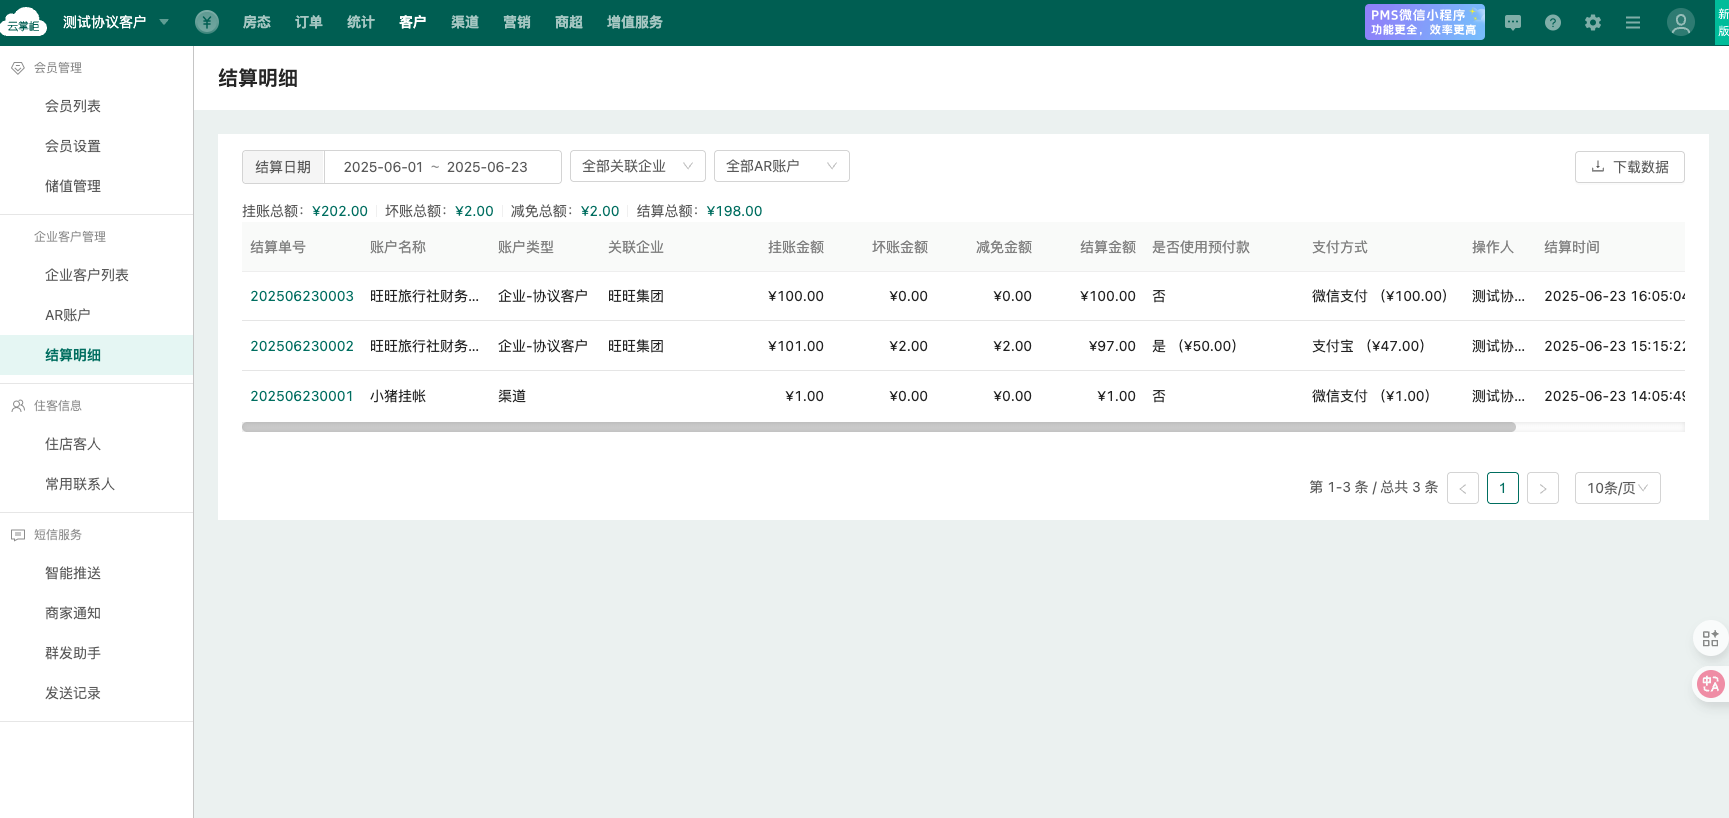Click the previous page arrow
The image size is (1729, 818).
tap(1463, 488)
